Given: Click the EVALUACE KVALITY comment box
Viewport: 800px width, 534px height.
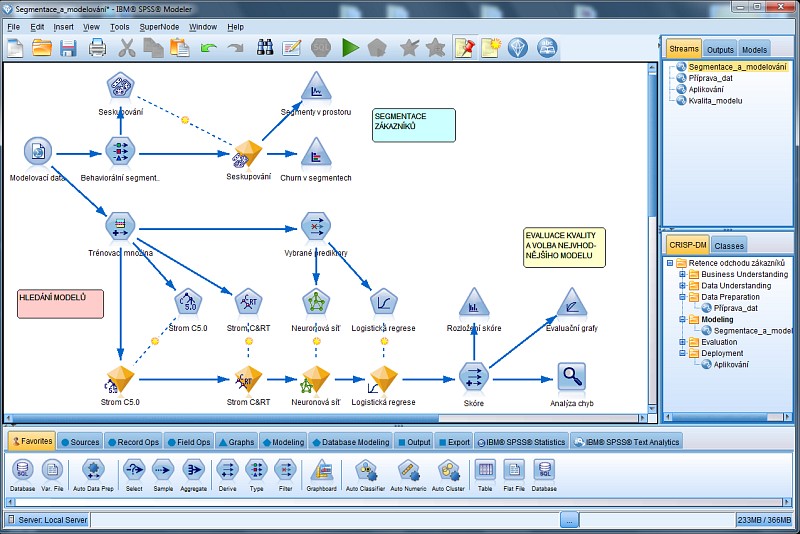Looking at the screenshot, I should (564, 247).
